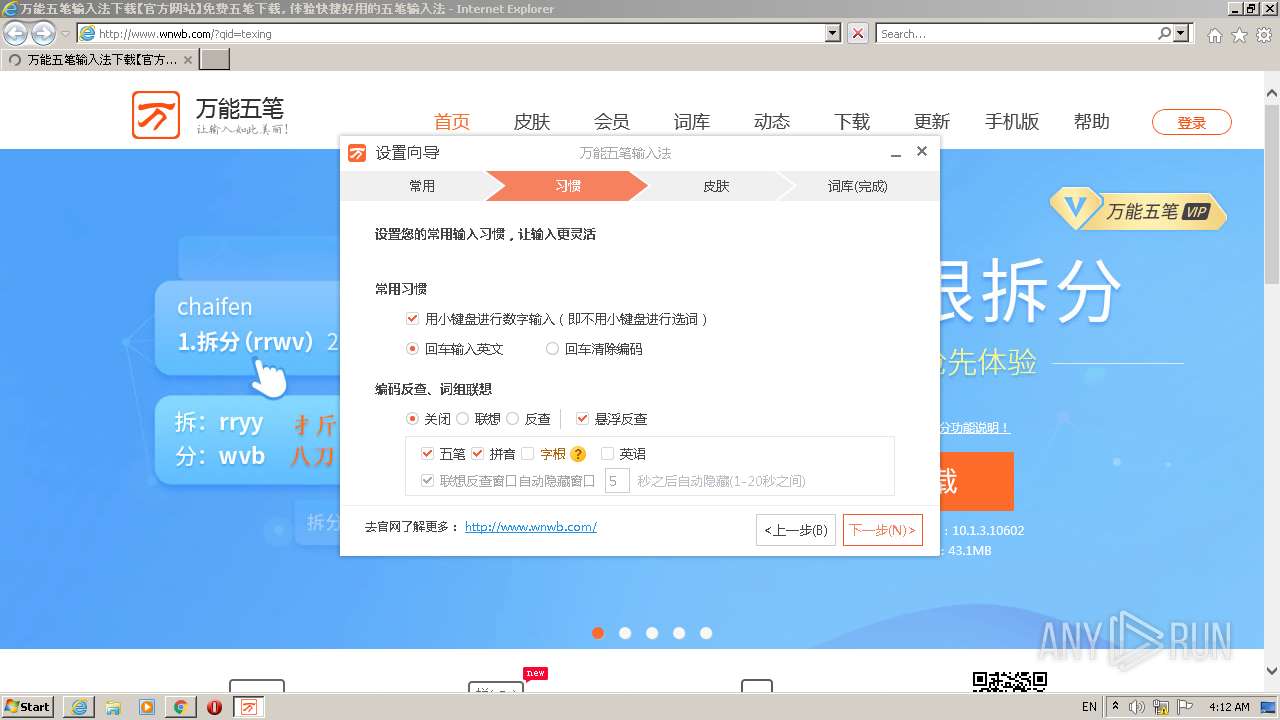Click the IE back navigation arrow
This screenshot has width=1280, height=720.
[x=15, y=33]
